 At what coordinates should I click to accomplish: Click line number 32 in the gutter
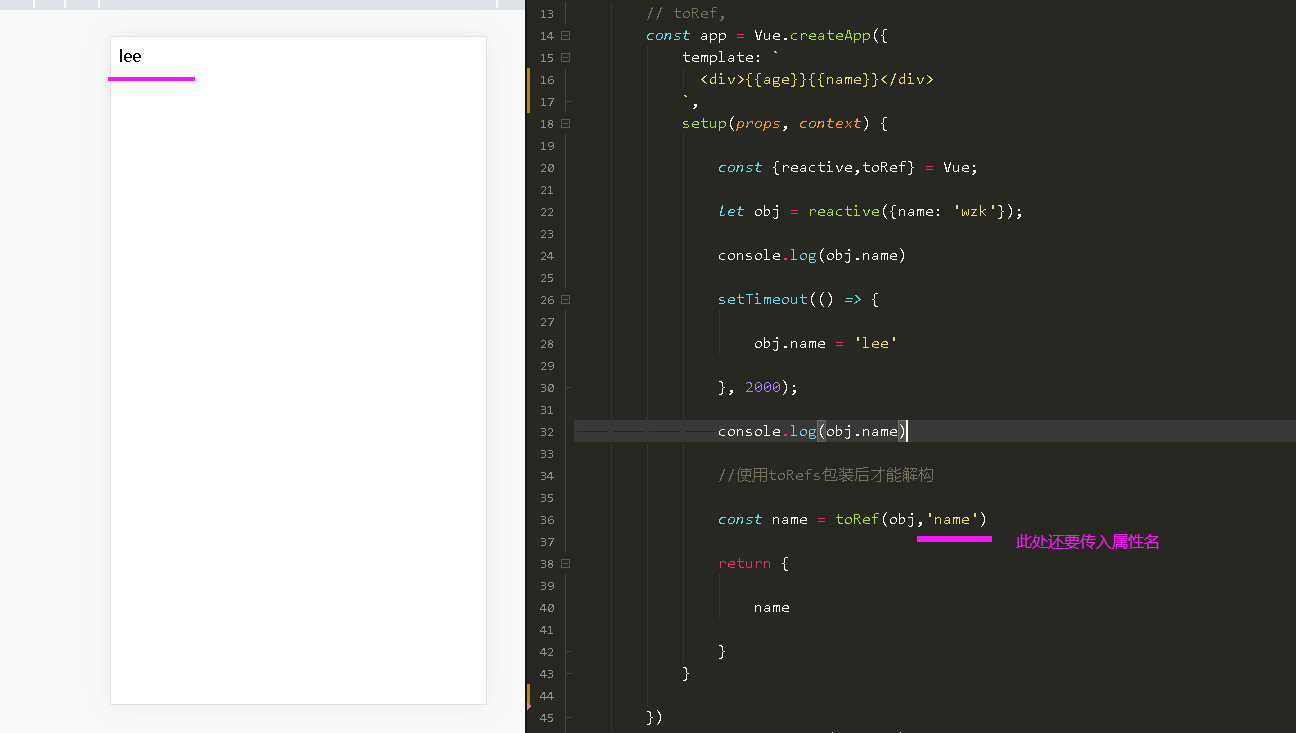546,432
